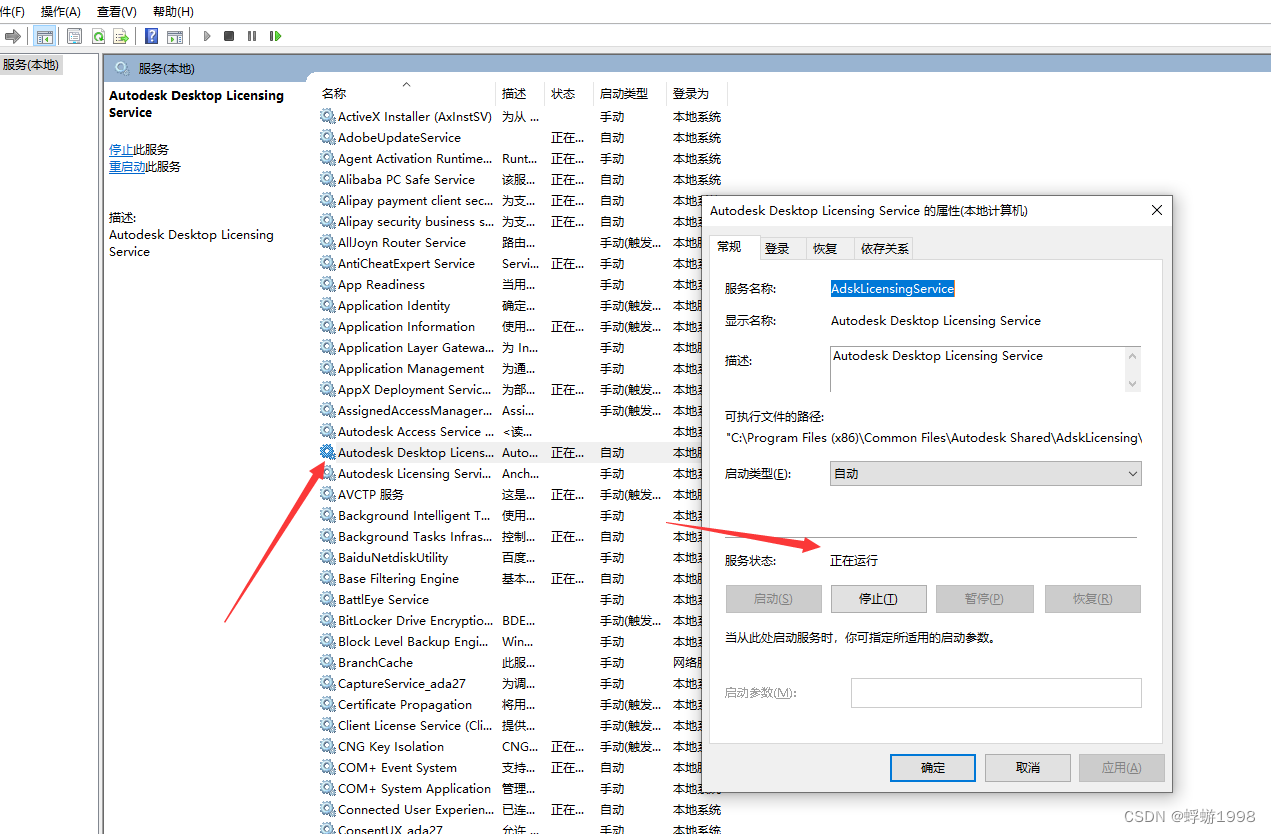Select 服务(本地) in the left tree
This screenshot has width=1271, height=834.
[x=31, y=65]
